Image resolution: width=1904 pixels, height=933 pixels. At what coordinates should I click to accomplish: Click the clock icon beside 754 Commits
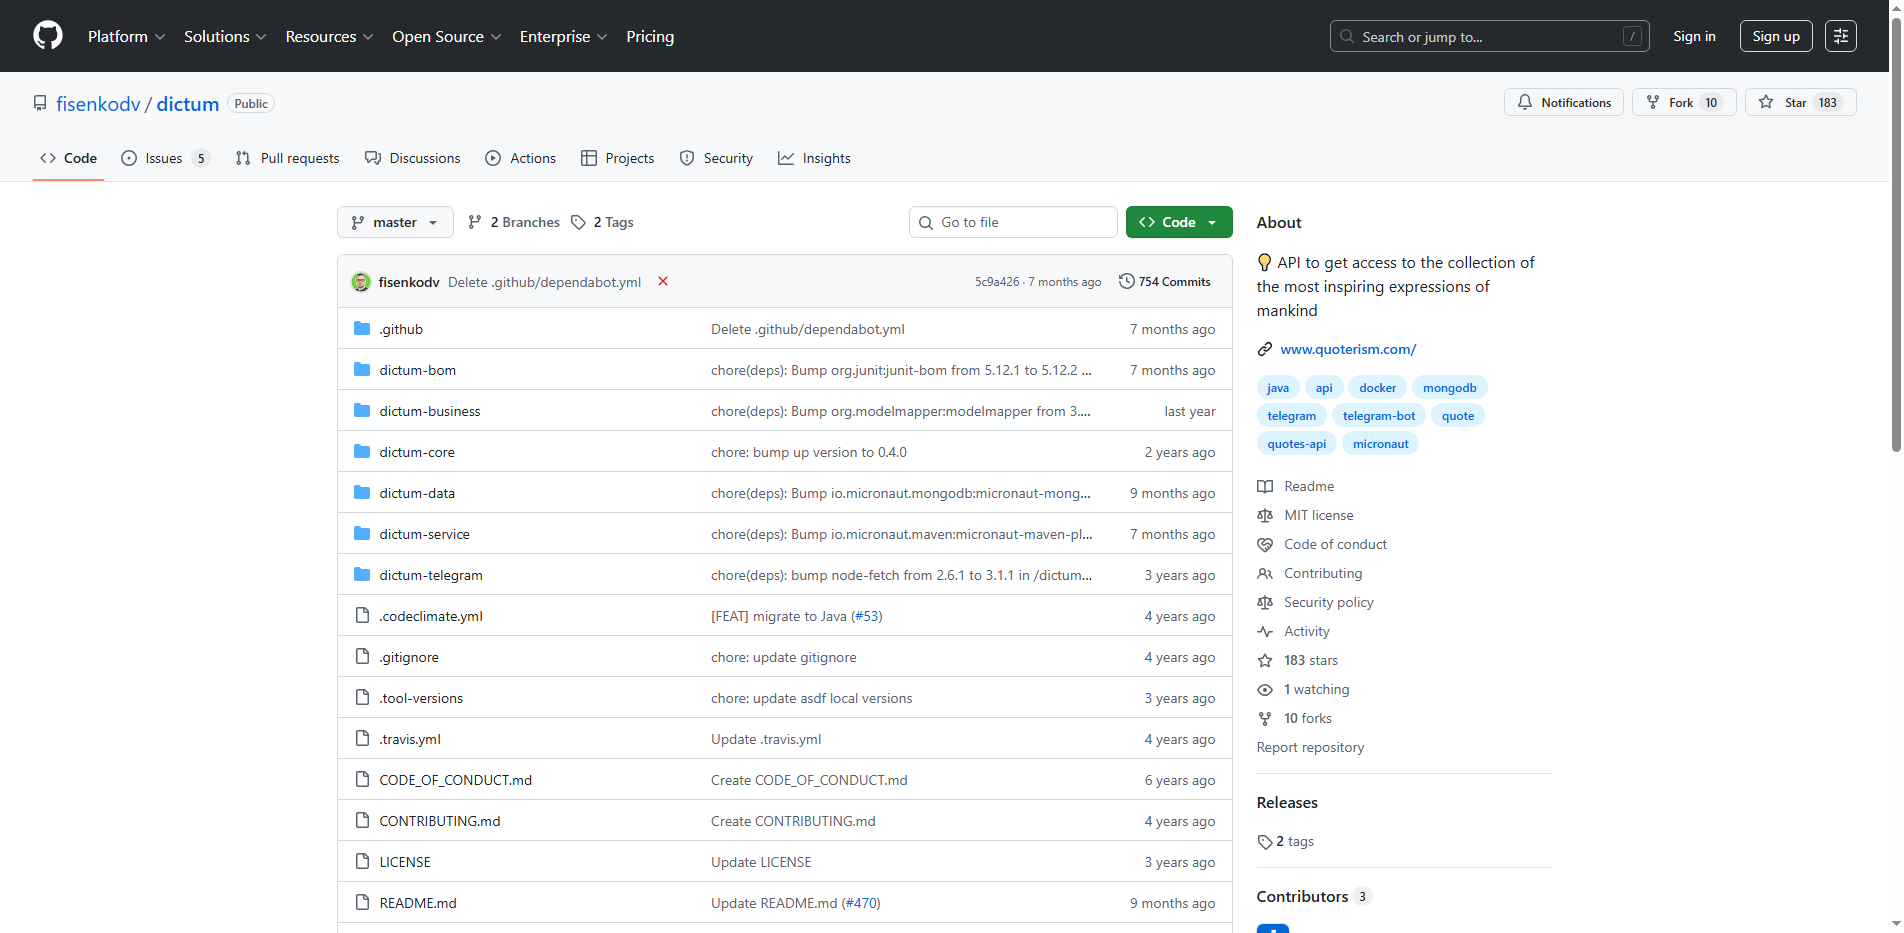[x=1126, y=282]
